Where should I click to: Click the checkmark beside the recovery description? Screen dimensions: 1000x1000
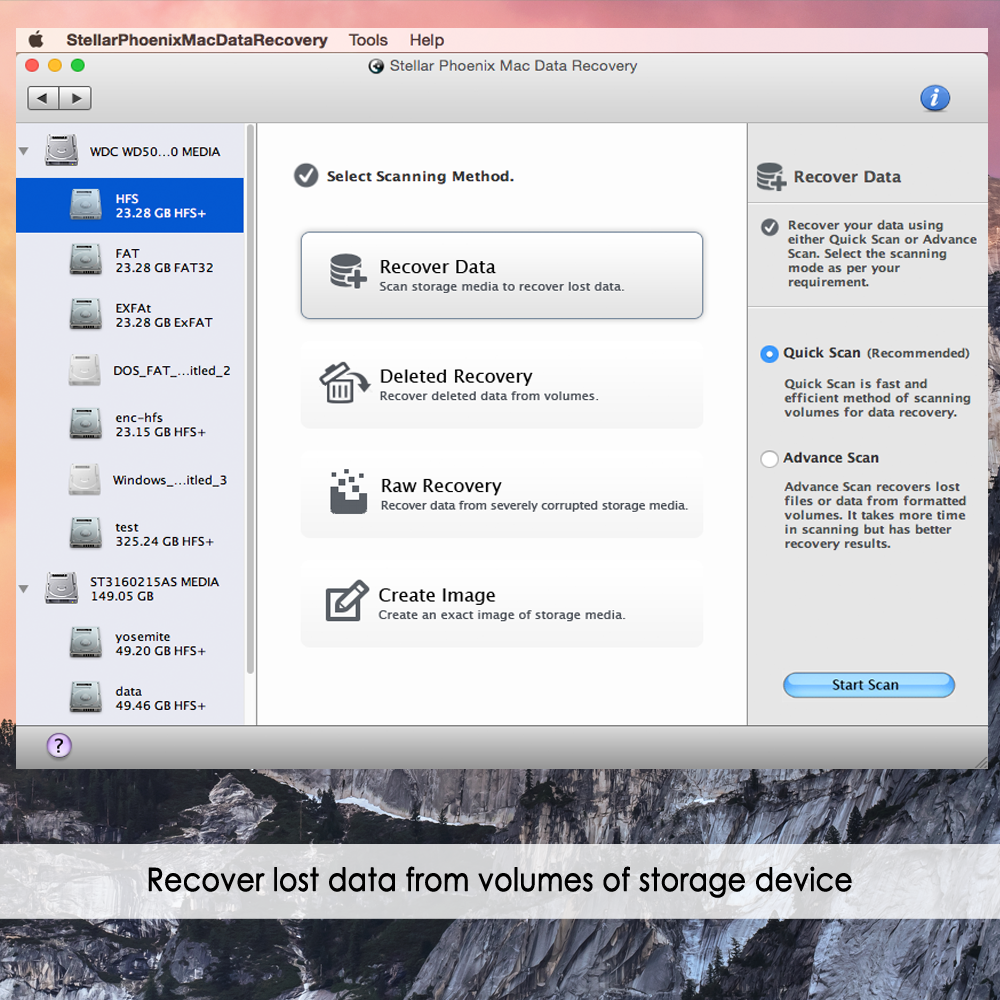click(x=770, y=227)
